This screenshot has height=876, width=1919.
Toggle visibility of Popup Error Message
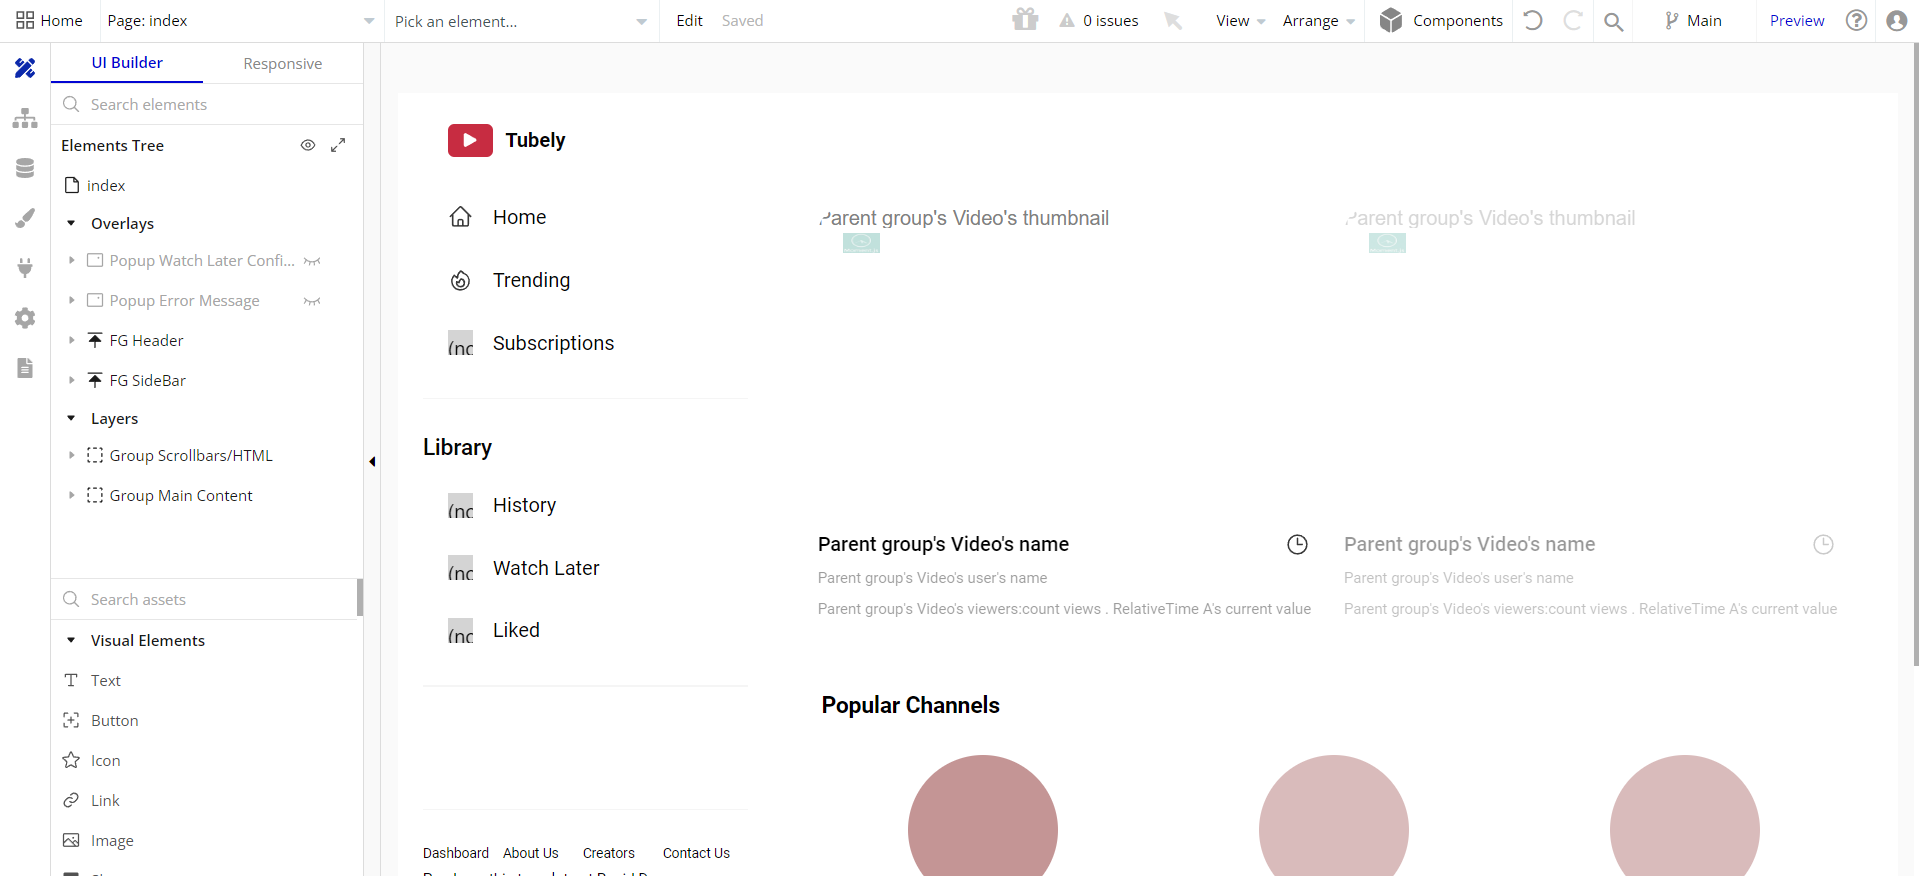tap(312, 301)
